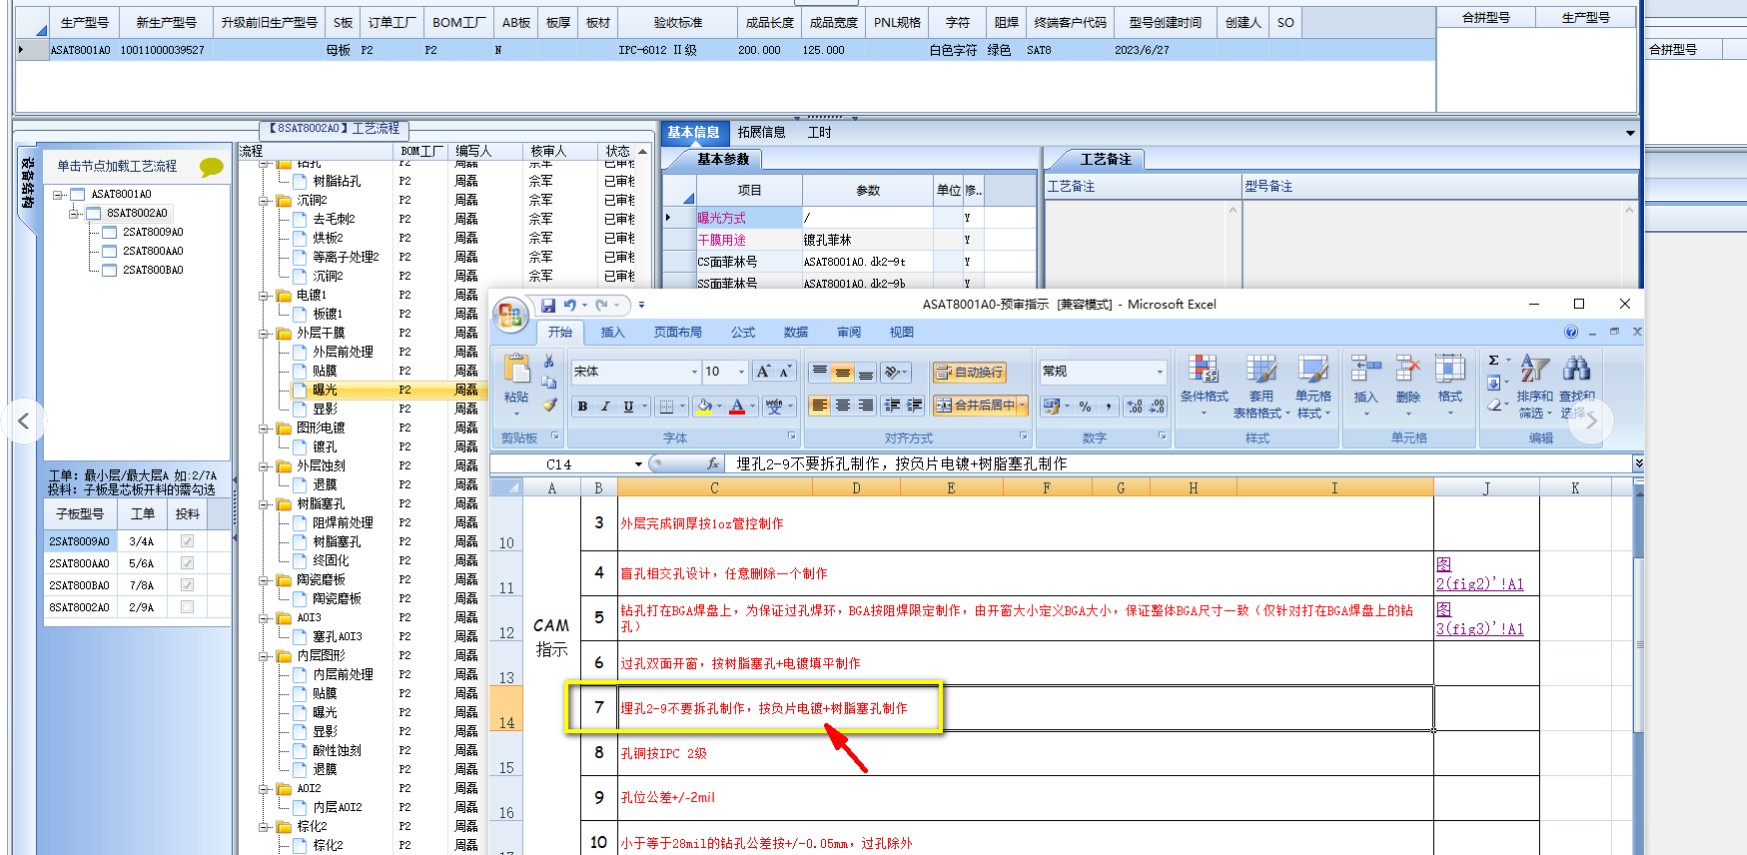Open Format as Table (套用表格格式)
This screenshot has width=1747, height=855.
(x=1261, y=385)
